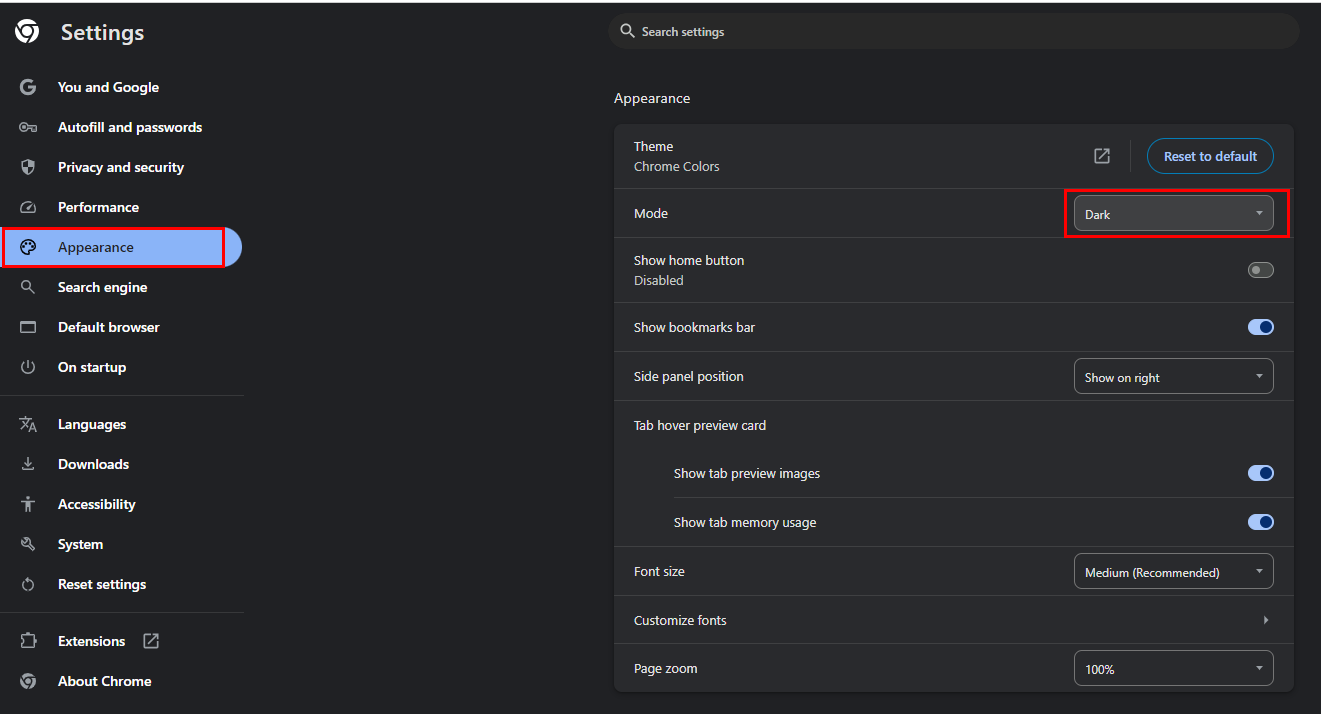The width and height of the screenshot is (1321, 714).
Task: Open the Downloads settings section
Action: pos(93,464)
